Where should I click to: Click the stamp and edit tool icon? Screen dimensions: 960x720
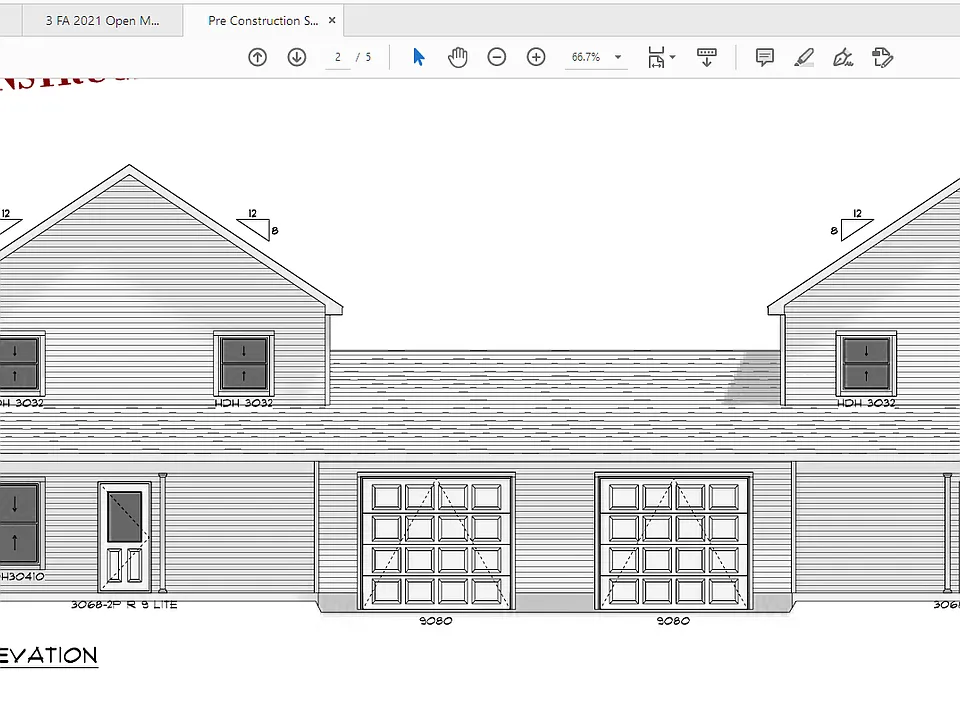(x=882, y=57)
